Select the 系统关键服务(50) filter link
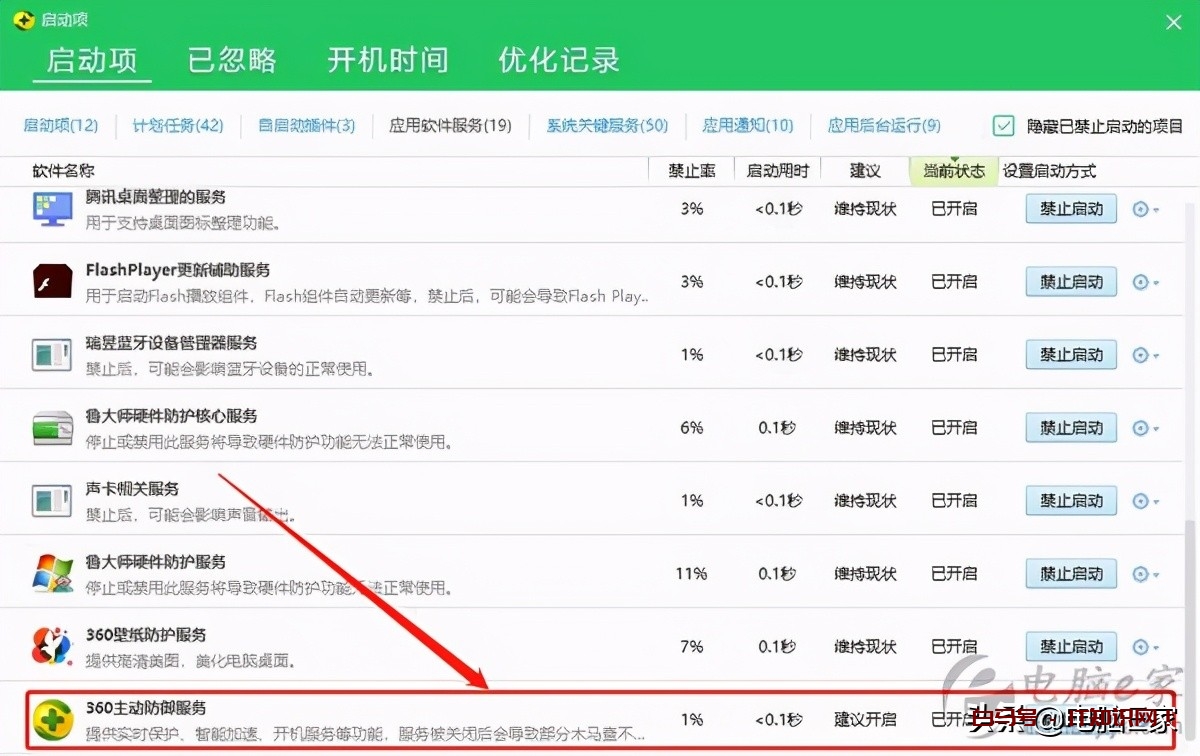This screenshot has width=1200, height=756. 605,126
